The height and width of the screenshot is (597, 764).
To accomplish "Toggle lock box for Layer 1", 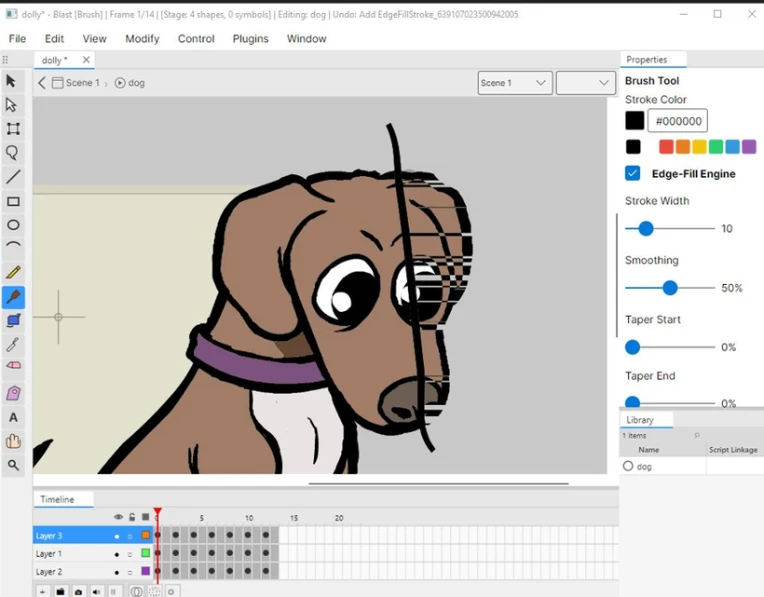I will click(x=130, y=554).
